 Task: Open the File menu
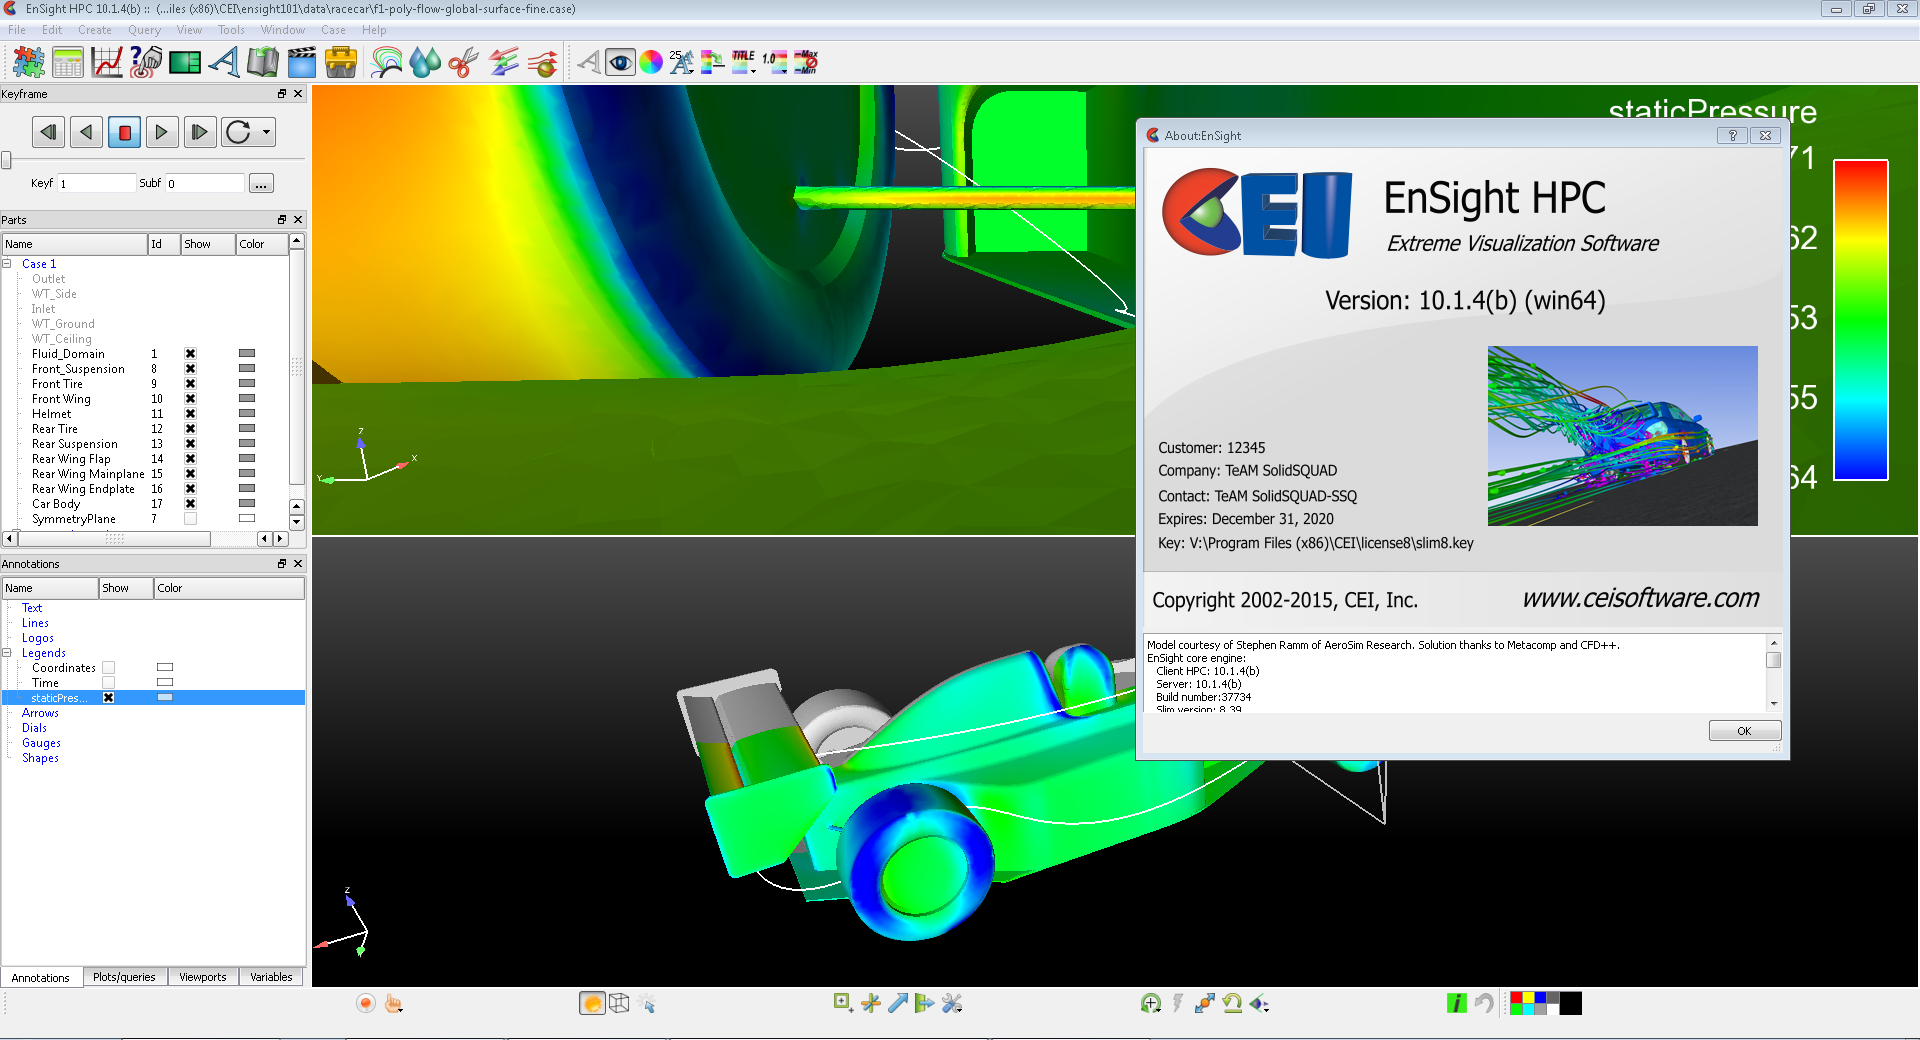click(17, 30)
